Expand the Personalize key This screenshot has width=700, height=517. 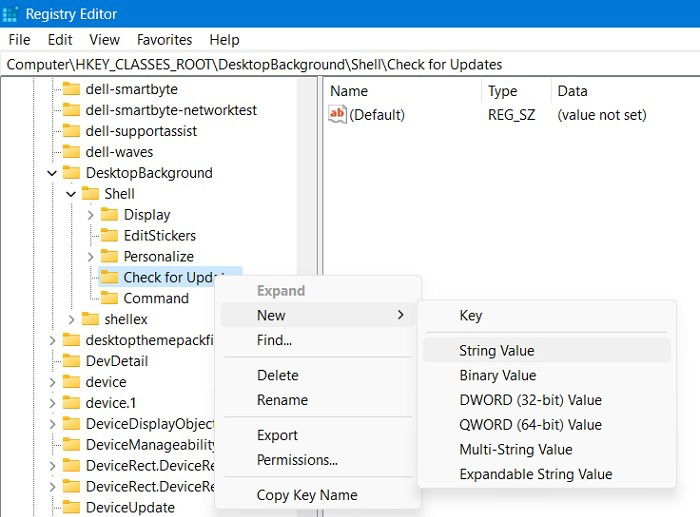pyautogui.click(x=90, y=257)
